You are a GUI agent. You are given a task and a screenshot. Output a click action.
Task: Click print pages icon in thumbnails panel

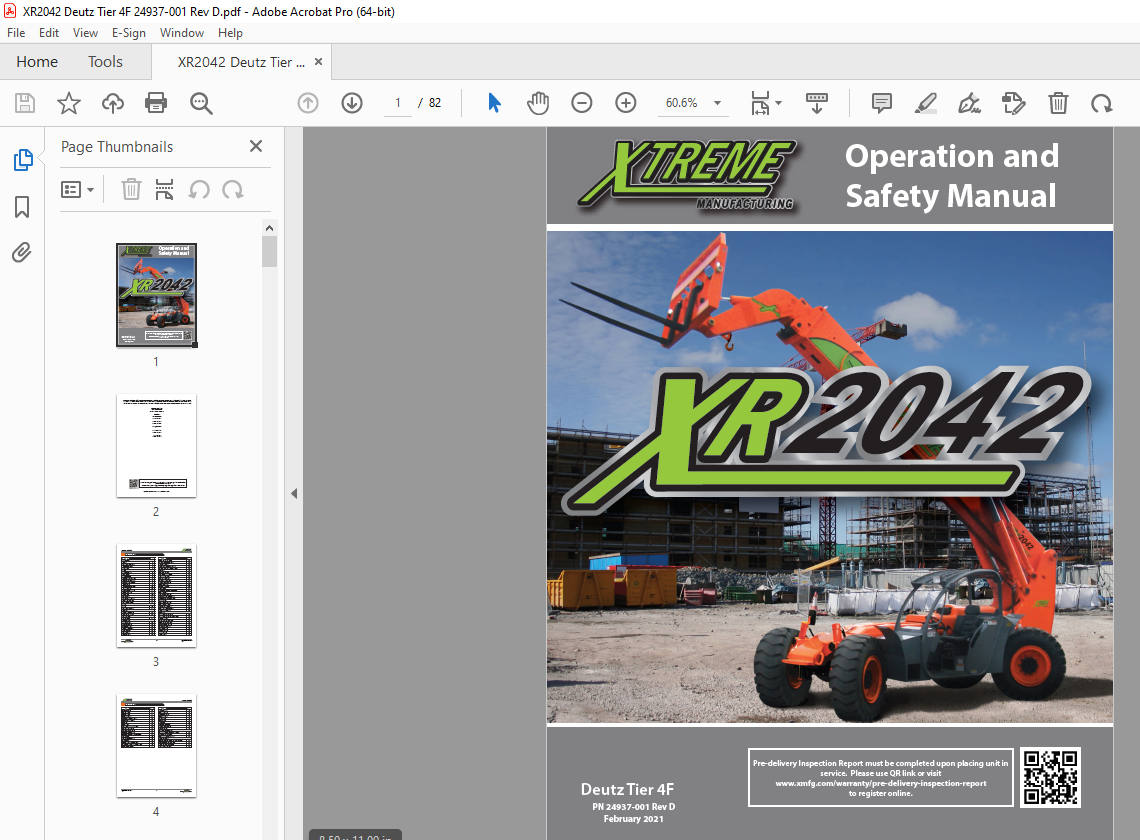(x=164, y=190)
